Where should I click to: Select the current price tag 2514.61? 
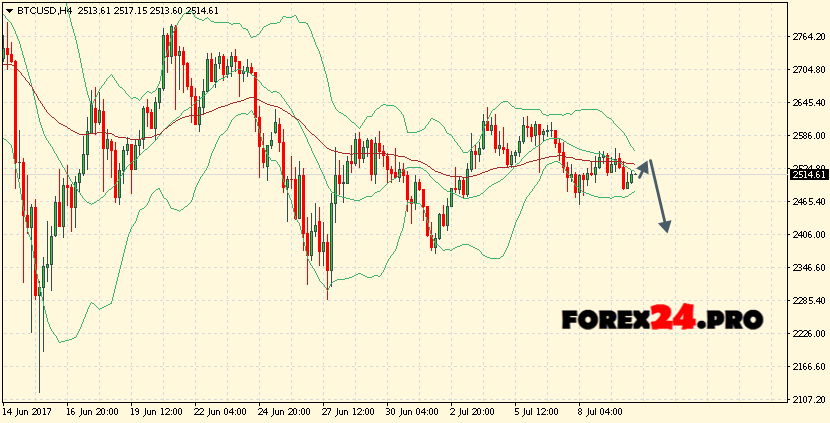pyautogui.click(x=808, y=175)
